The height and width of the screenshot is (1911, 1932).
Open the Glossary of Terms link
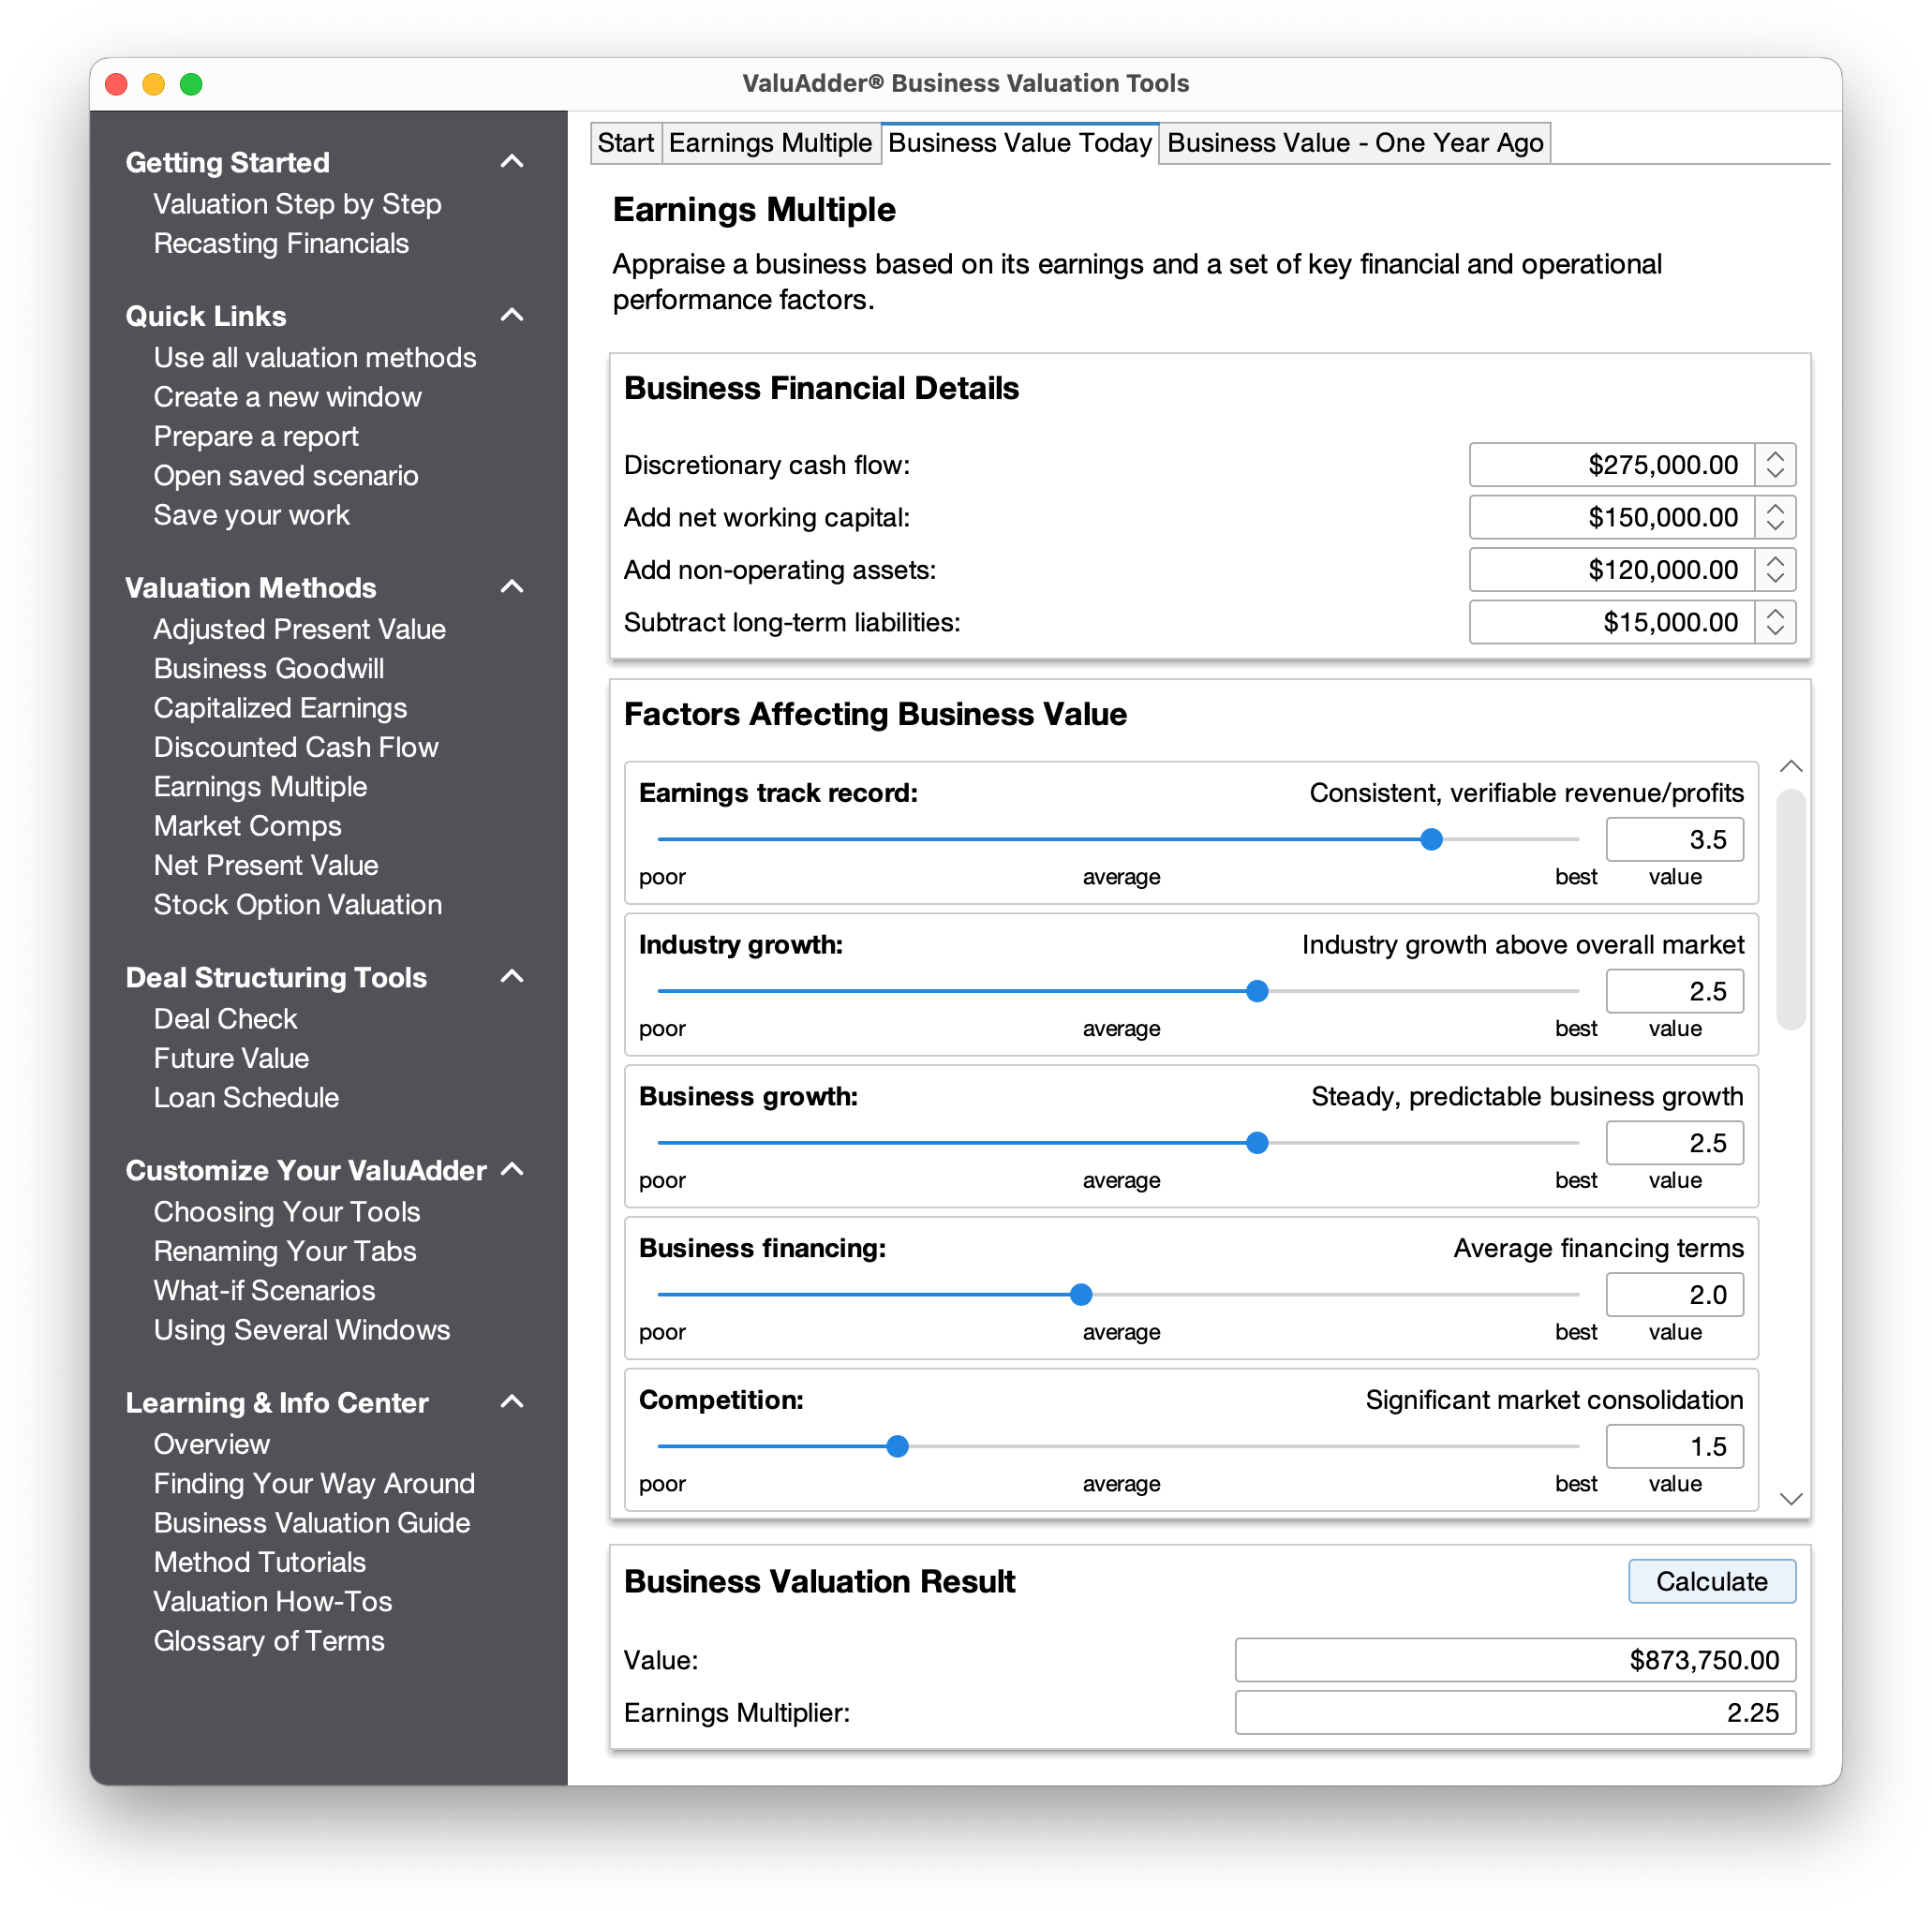[x=269, y=1640]
